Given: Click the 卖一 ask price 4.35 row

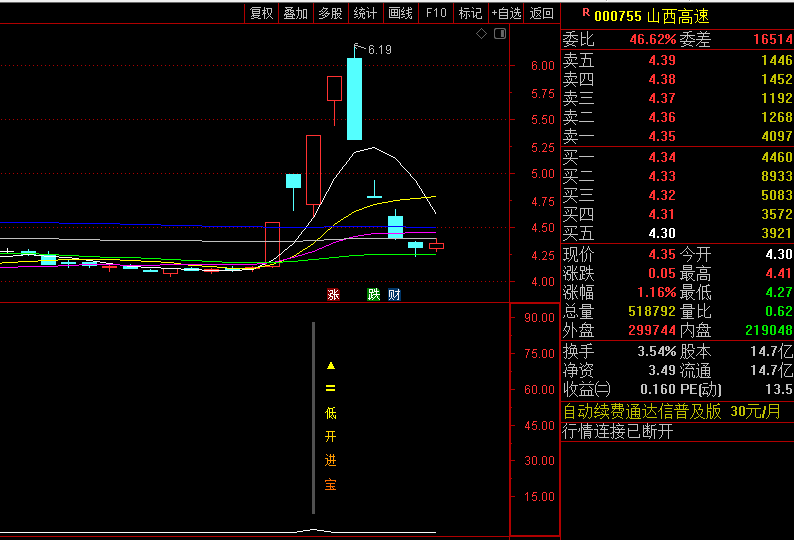Looking at the screenshot, I should coord(677,136).
